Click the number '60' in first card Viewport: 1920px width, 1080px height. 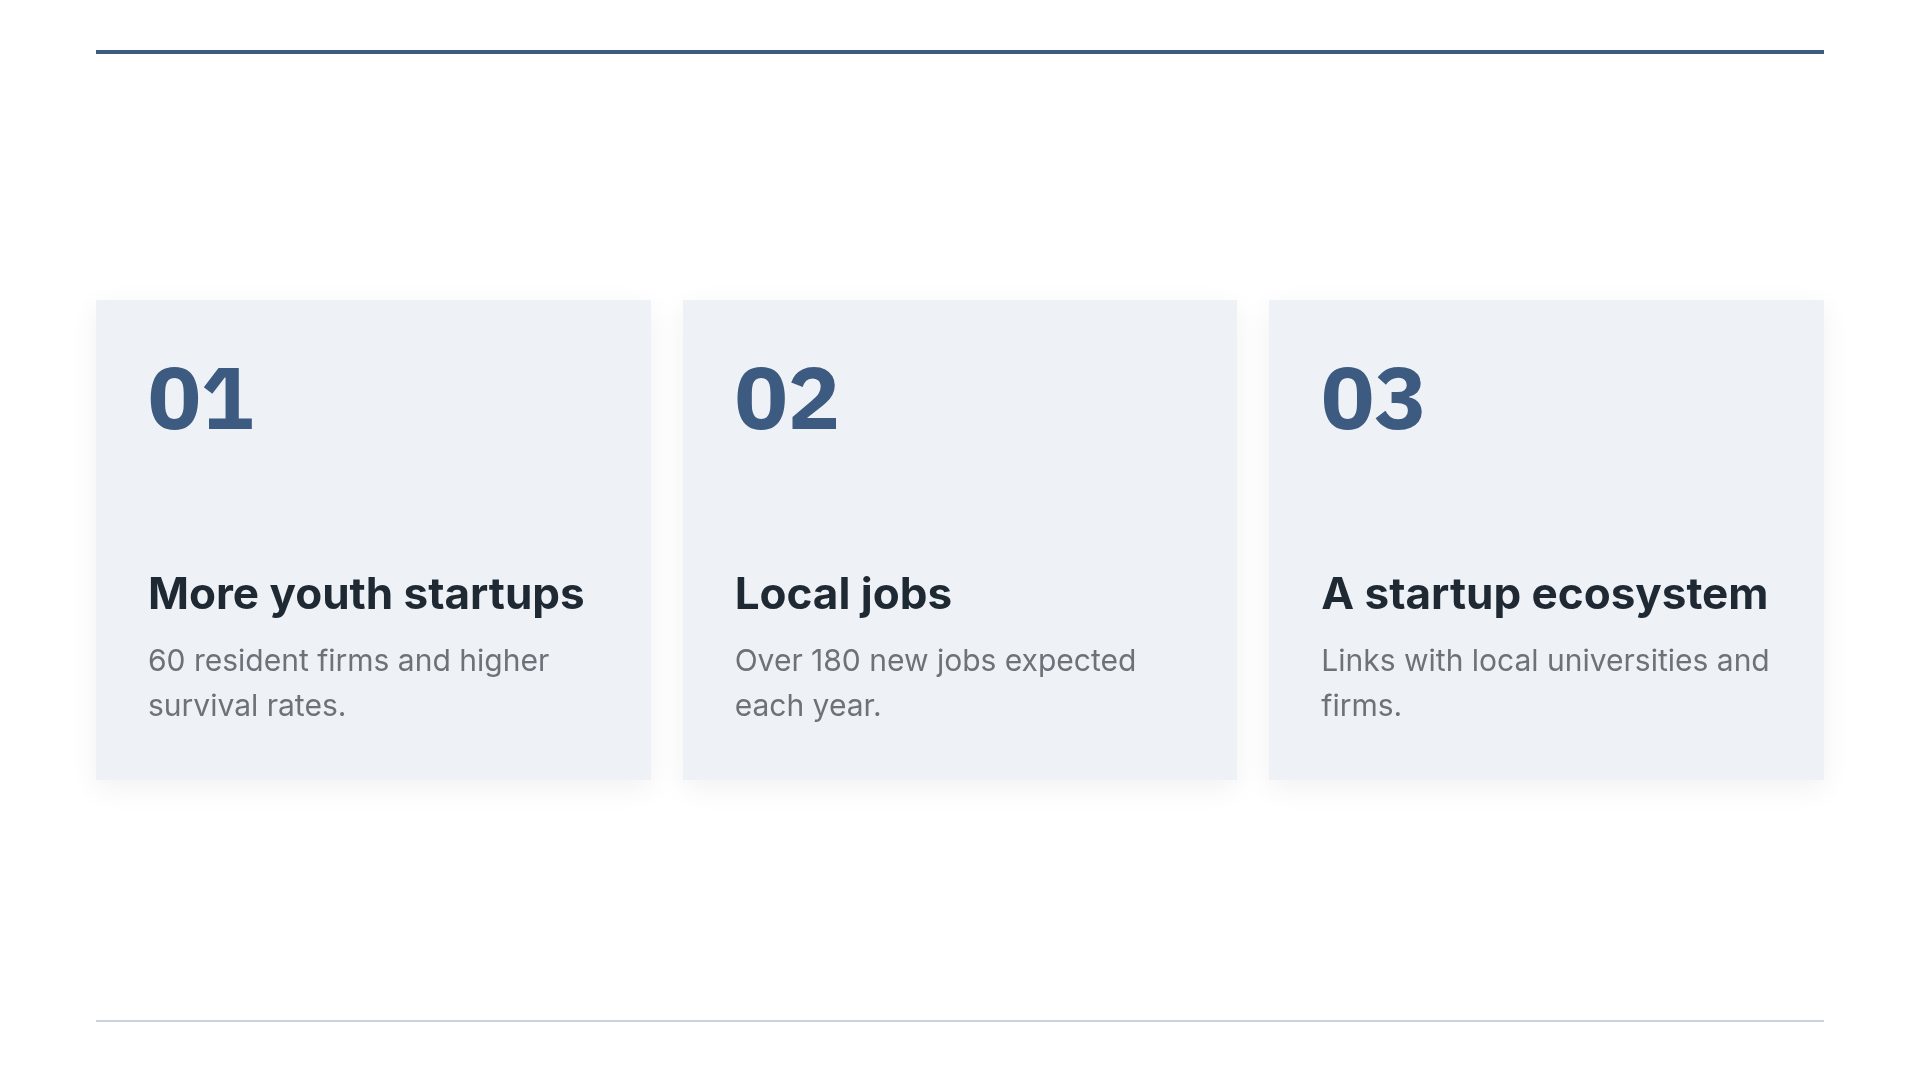coord(166,661)
